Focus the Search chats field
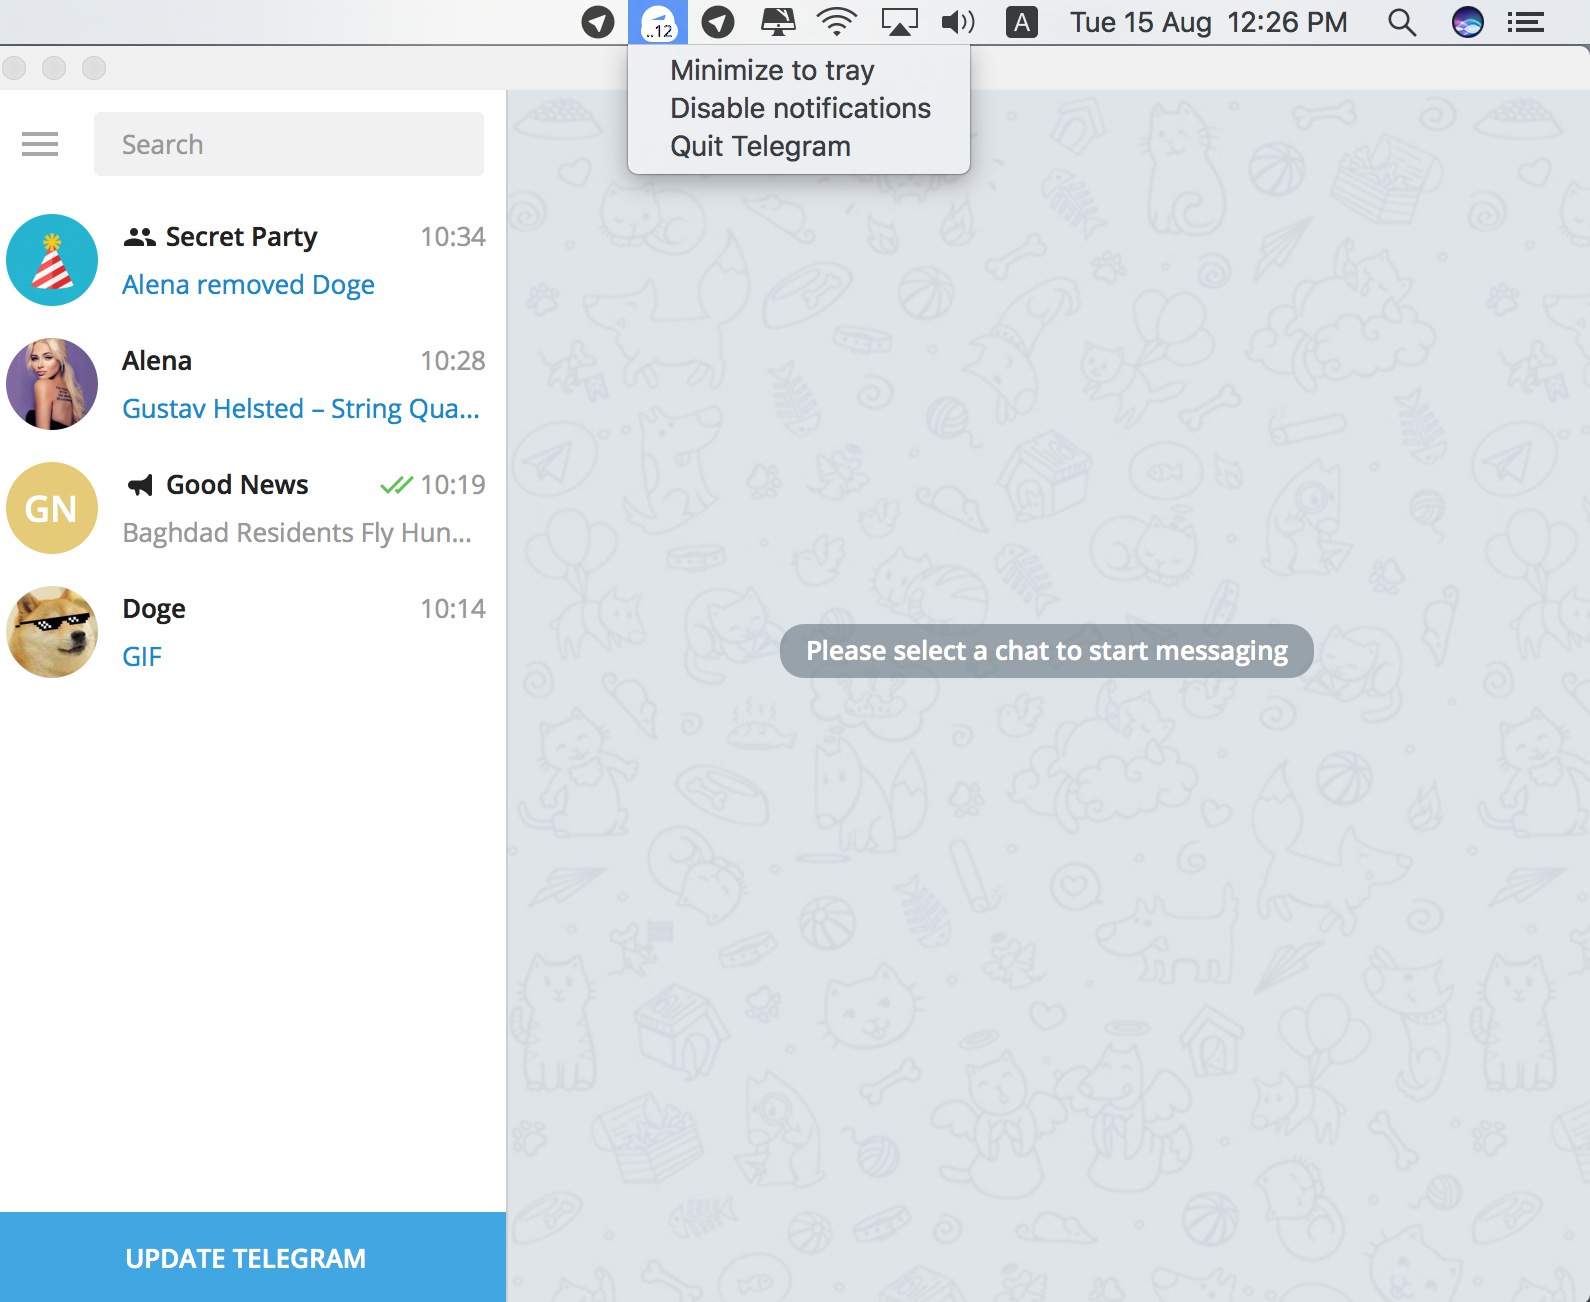The width and height of the screenshot is (1590, 1302). pyautogui.click(x=289, y=144)
